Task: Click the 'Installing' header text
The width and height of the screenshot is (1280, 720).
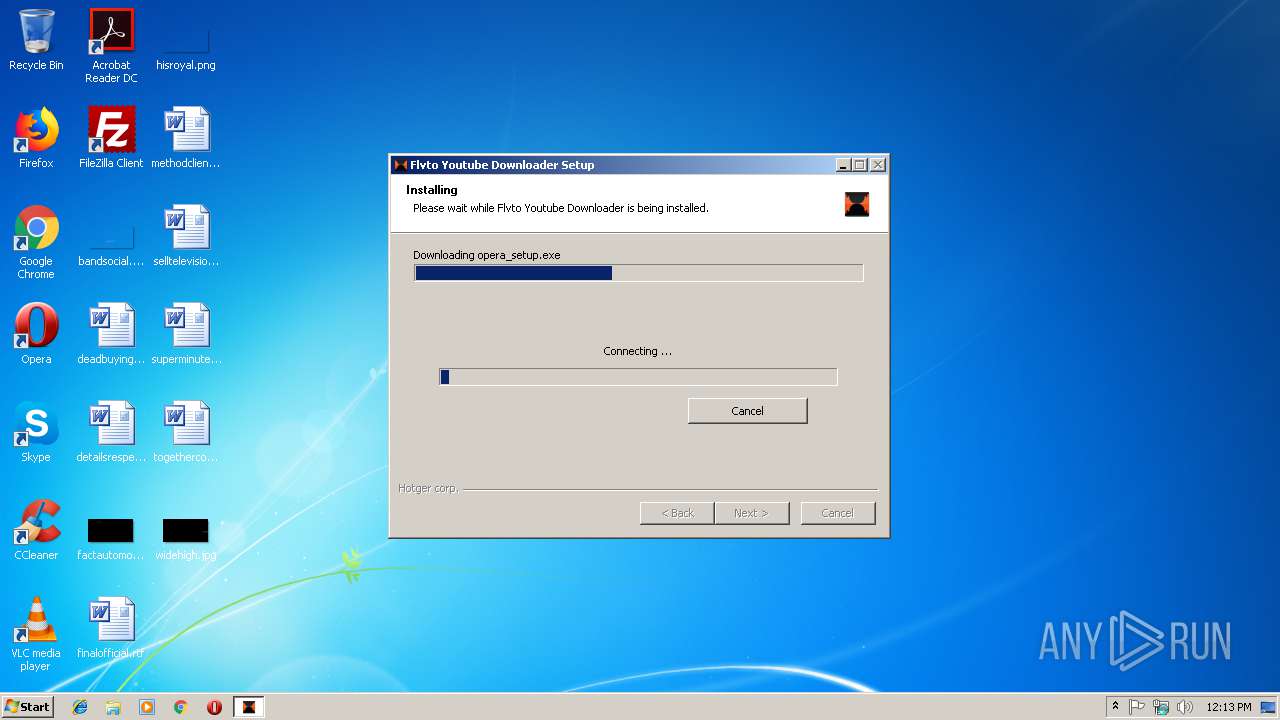Action: click(x=432, y=190)
